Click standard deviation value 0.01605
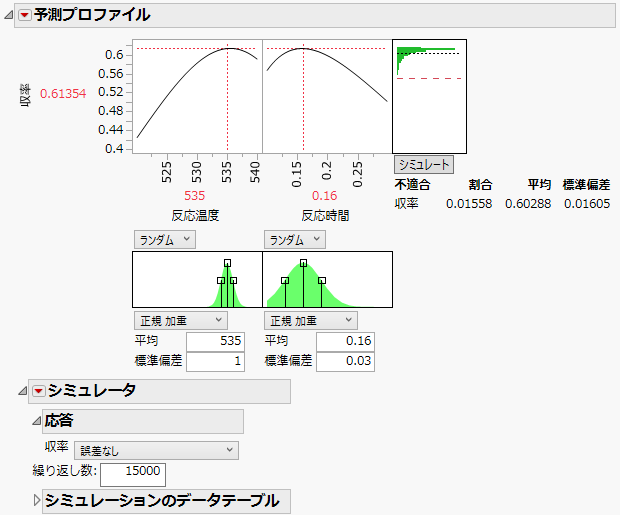Screen dimensions: 620x515 587,204
